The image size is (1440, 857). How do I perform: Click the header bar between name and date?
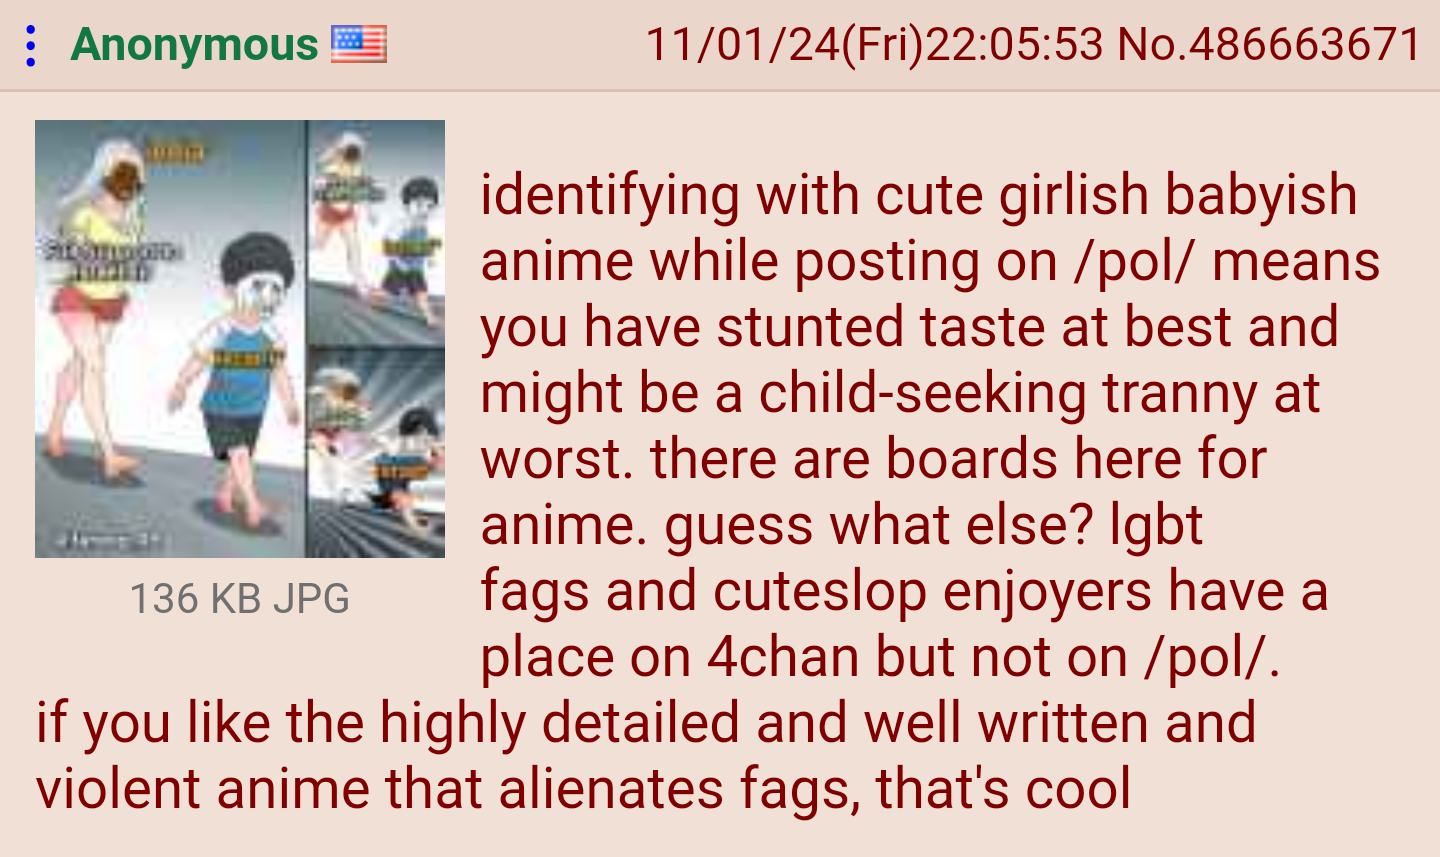click(x=515, y=45)
